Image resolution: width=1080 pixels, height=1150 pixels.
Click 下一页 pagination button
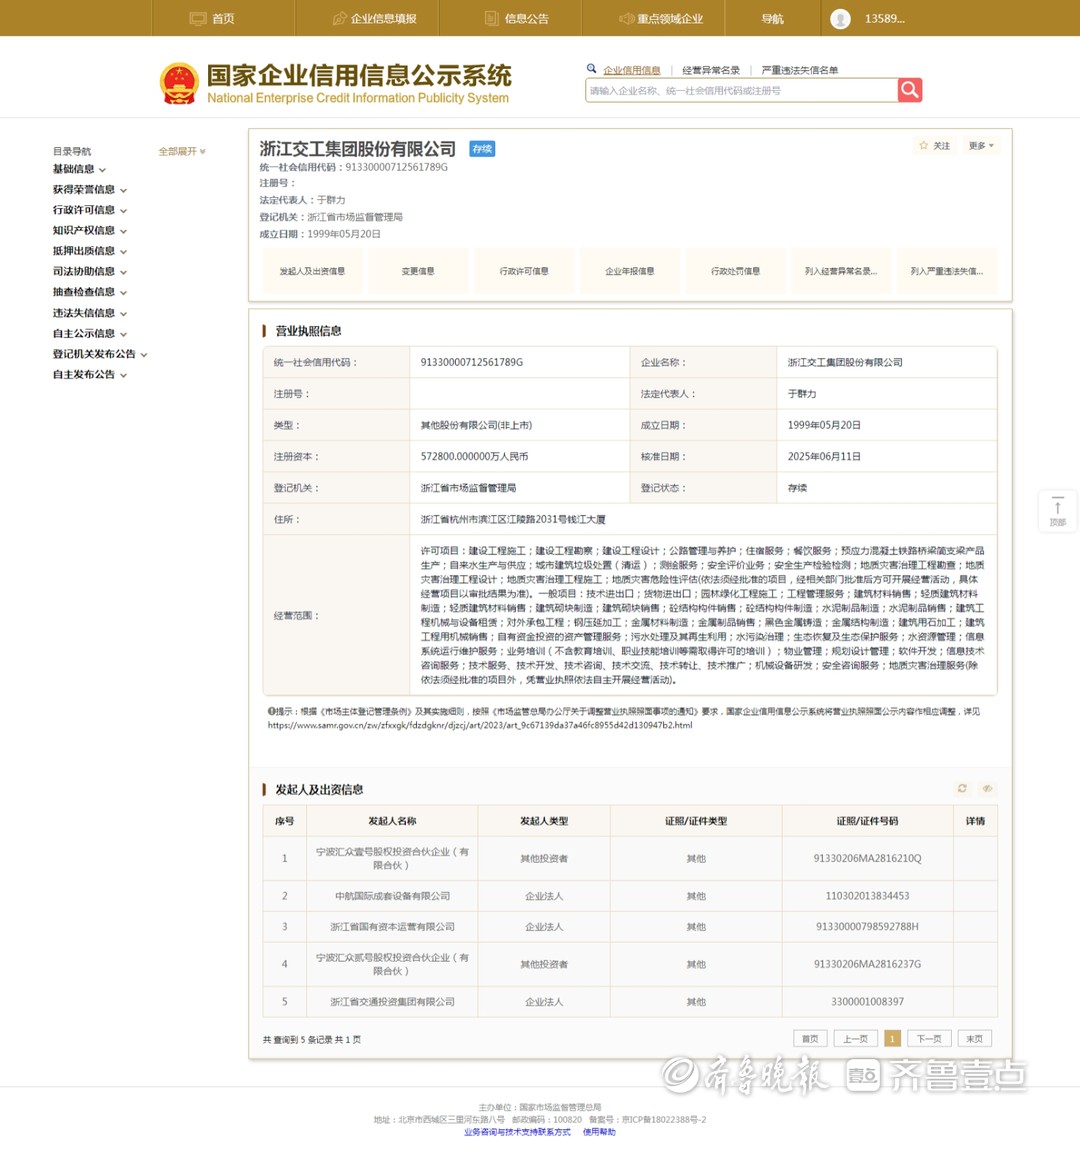929,1039
